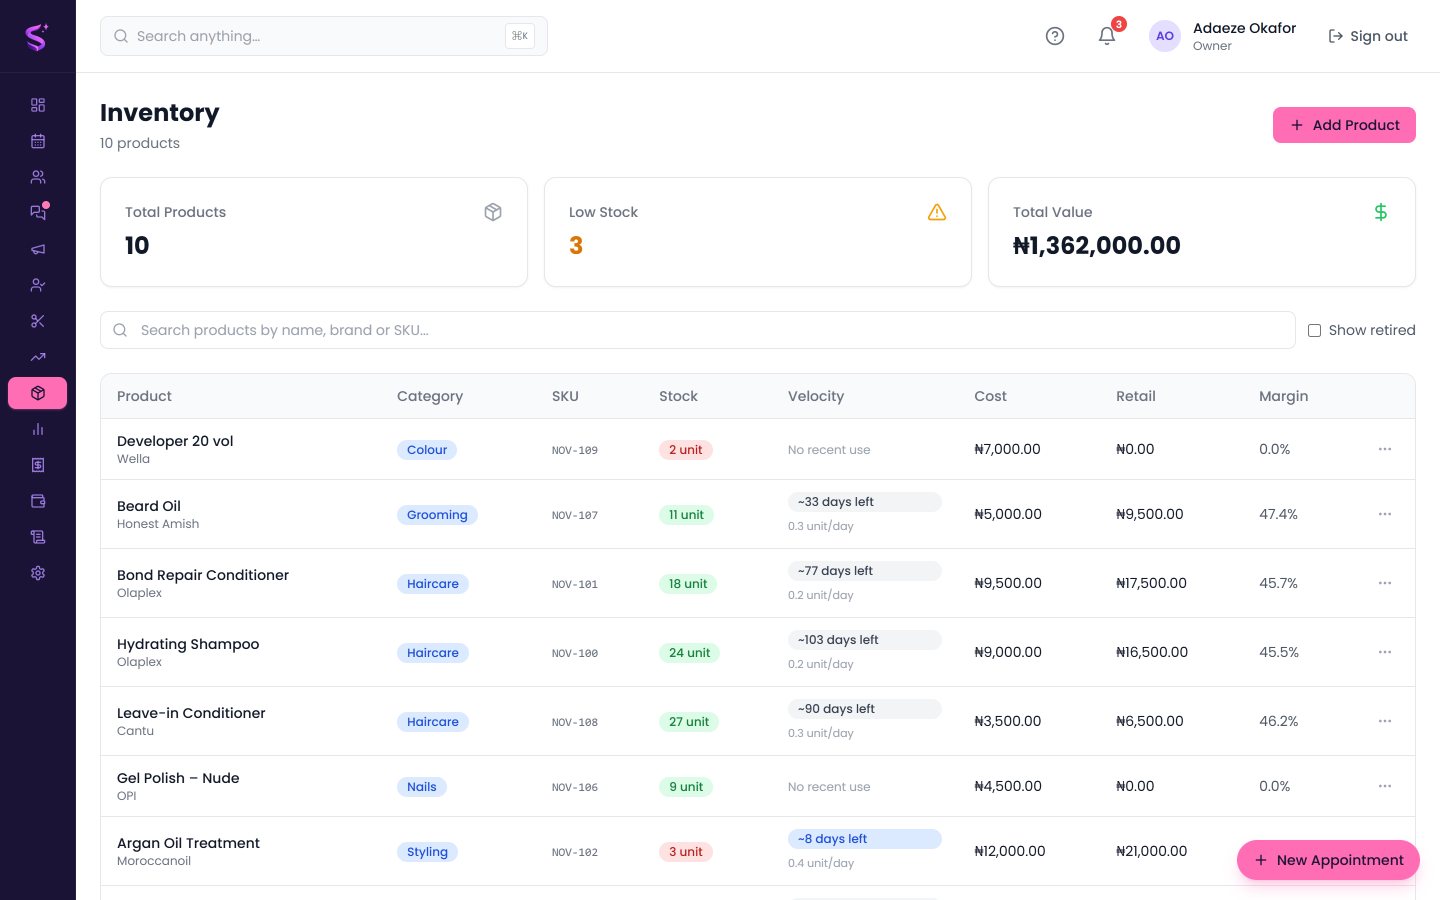Focus the Search anything field
The height and width of the screenshot is (900, 1440).
pos(324,36)
